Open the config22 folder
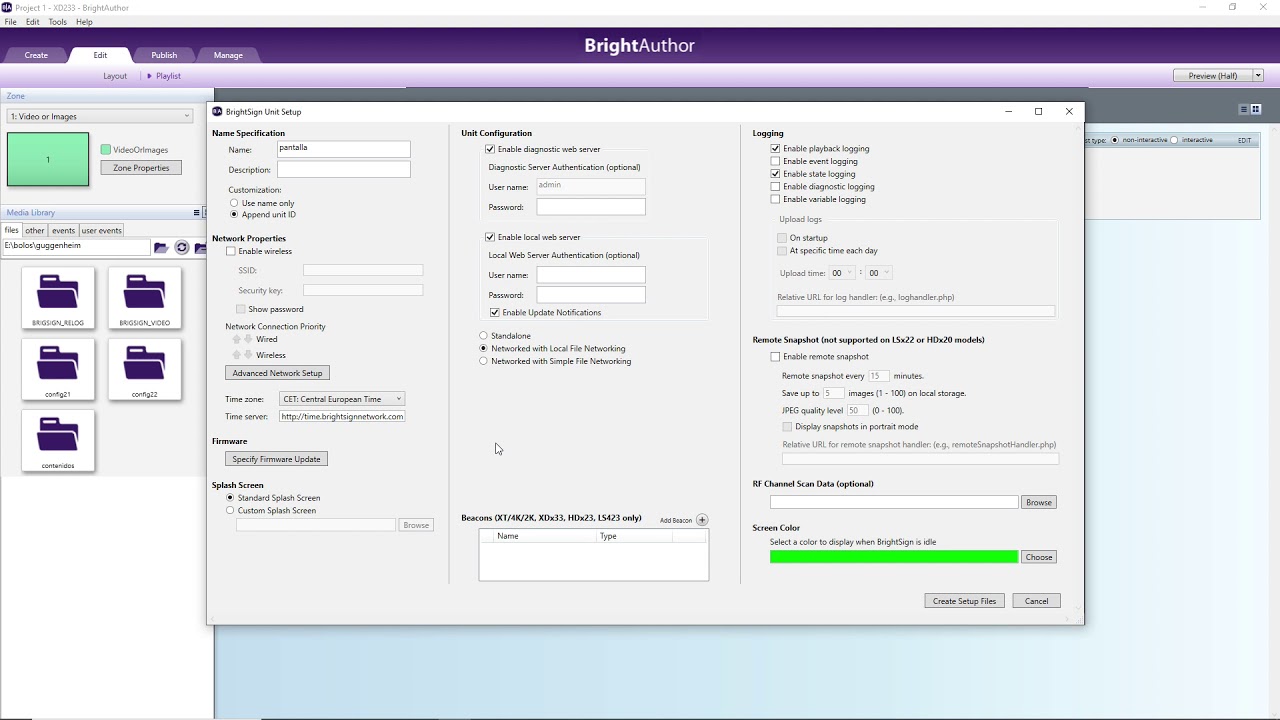The height and width of the screenshot is (720, 1280). click(145, 369)
